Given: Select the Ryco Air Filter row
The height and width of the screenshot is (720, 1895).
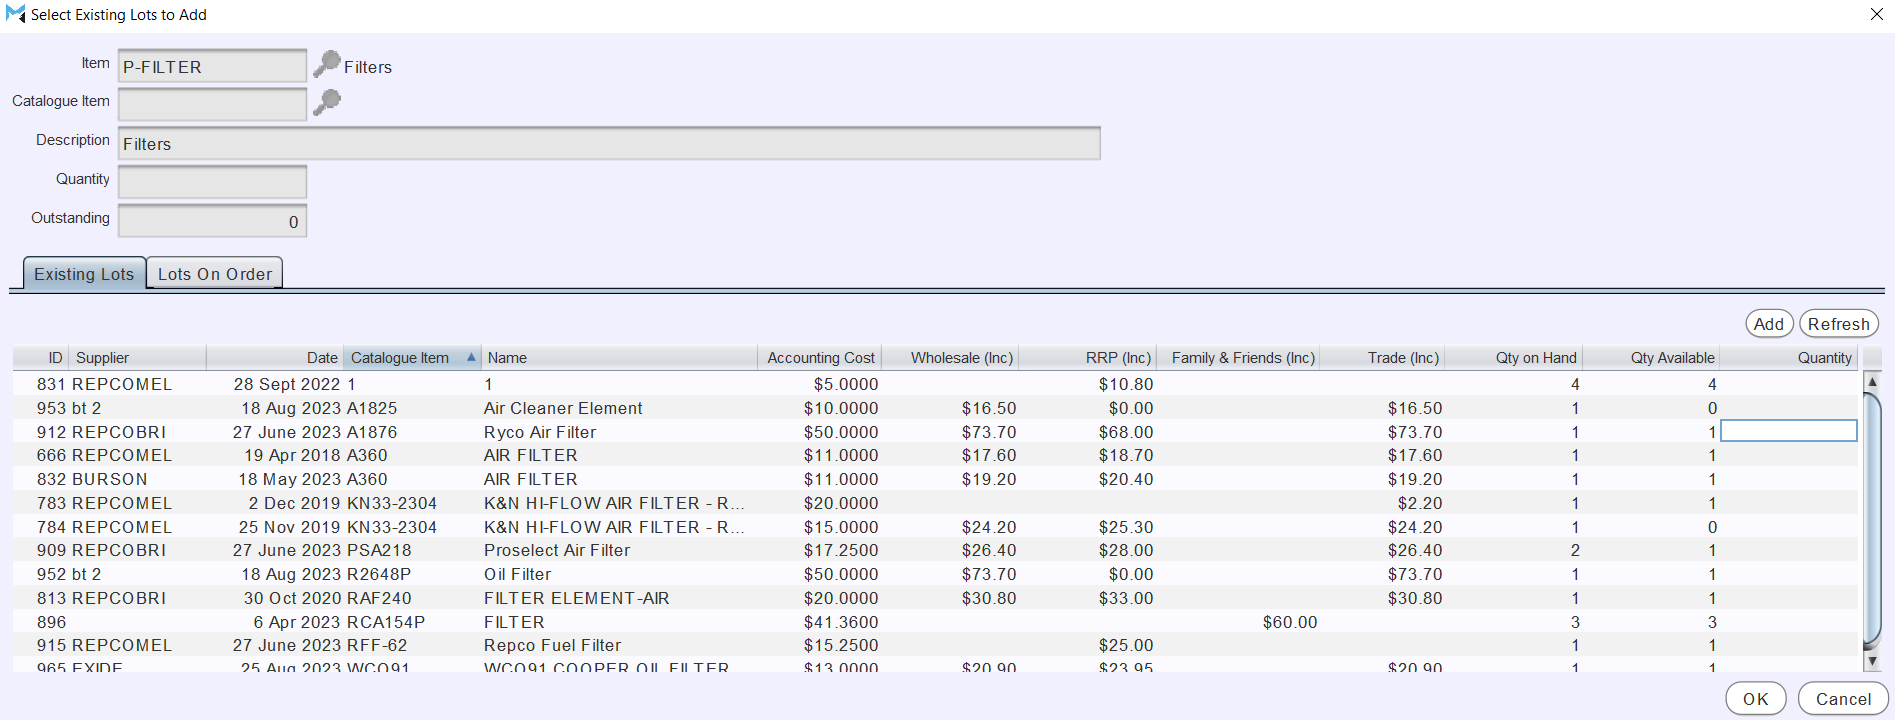Looking at the screenshot, I should coord(935,432).
